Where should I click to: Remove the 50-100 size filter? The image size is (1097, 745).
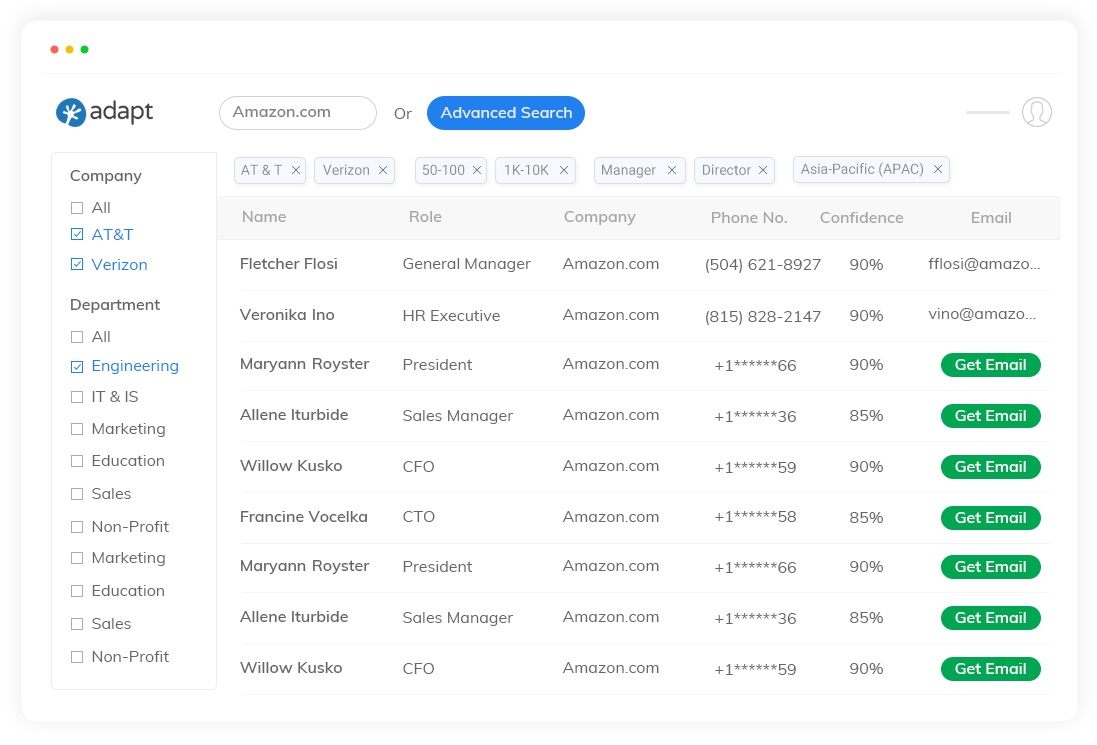click(x=477, y=171)
